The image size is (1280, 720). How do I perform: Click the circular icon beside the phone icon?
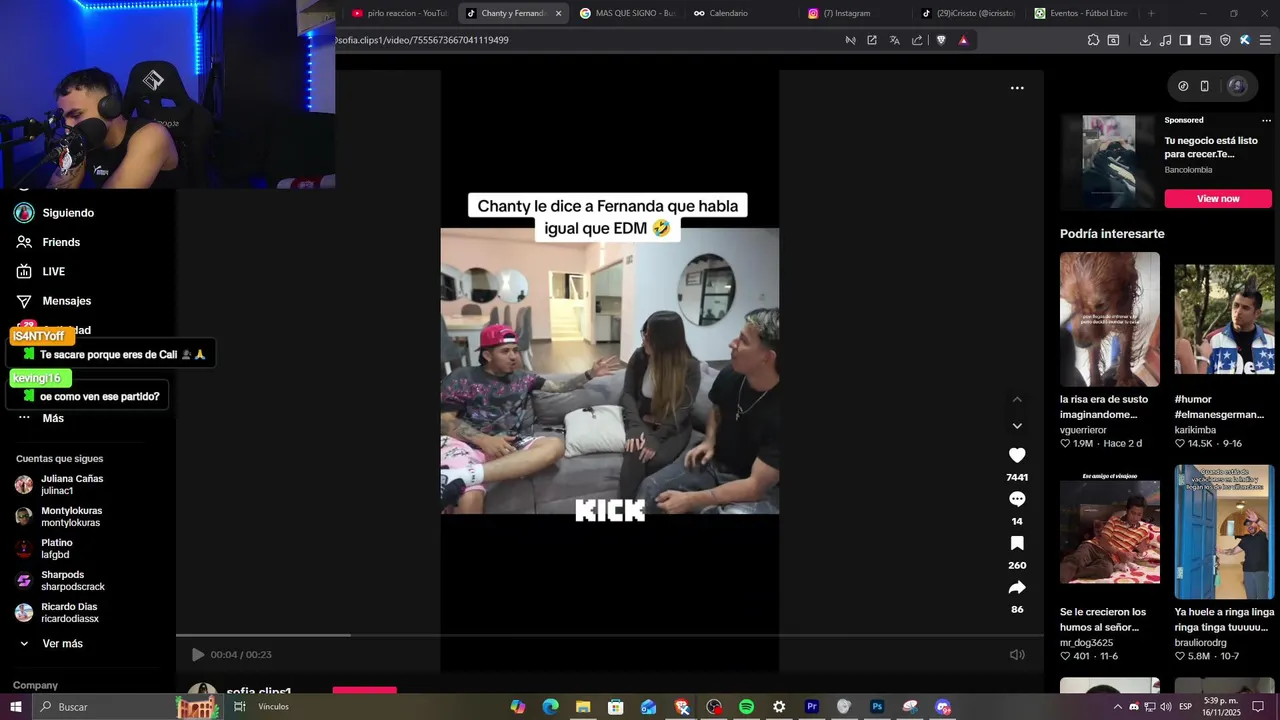point(1183,86)
